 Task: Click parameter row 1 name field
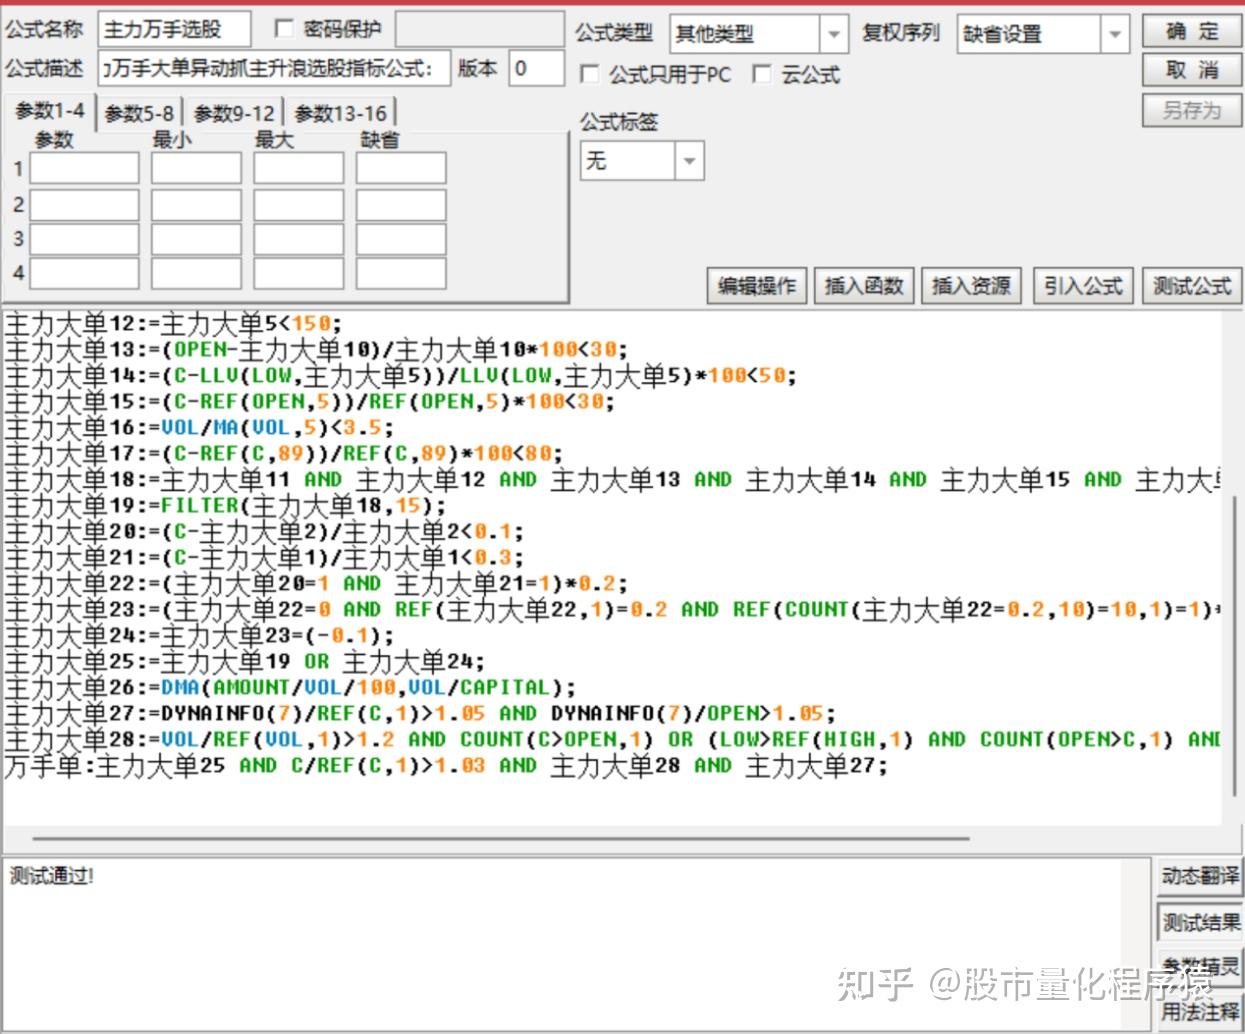click(x=84, y=168)
